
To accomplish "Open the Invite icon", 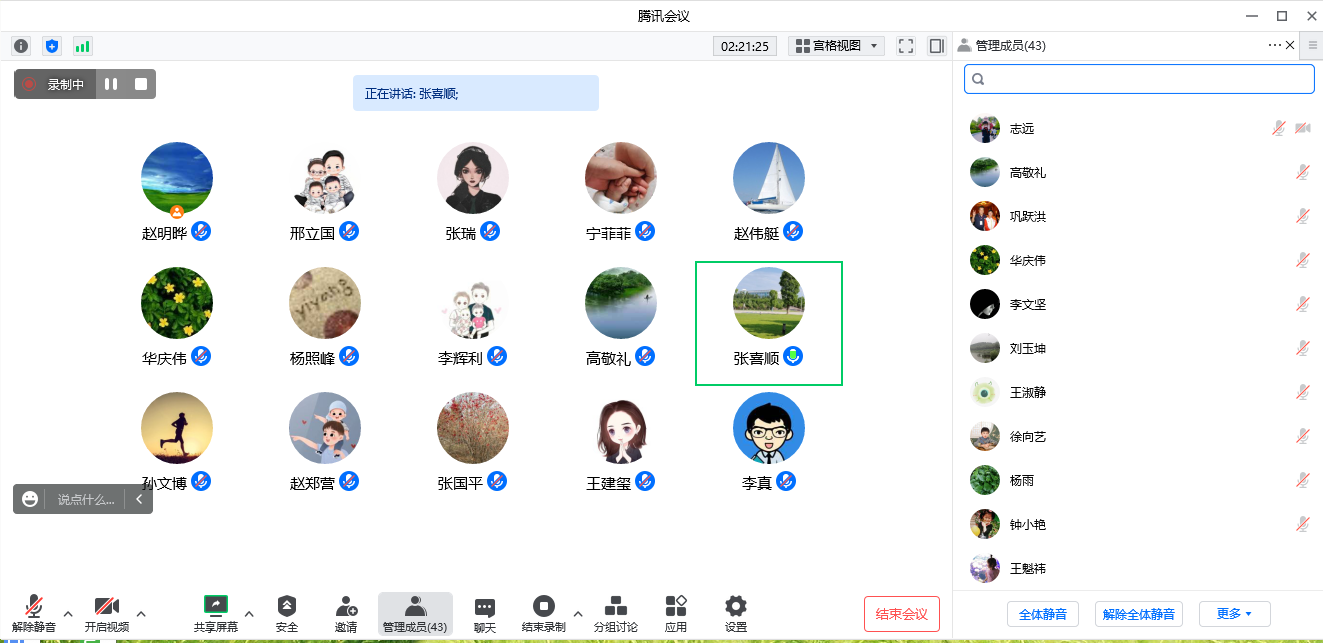I will pyautogui.click(x=346, y=613).
